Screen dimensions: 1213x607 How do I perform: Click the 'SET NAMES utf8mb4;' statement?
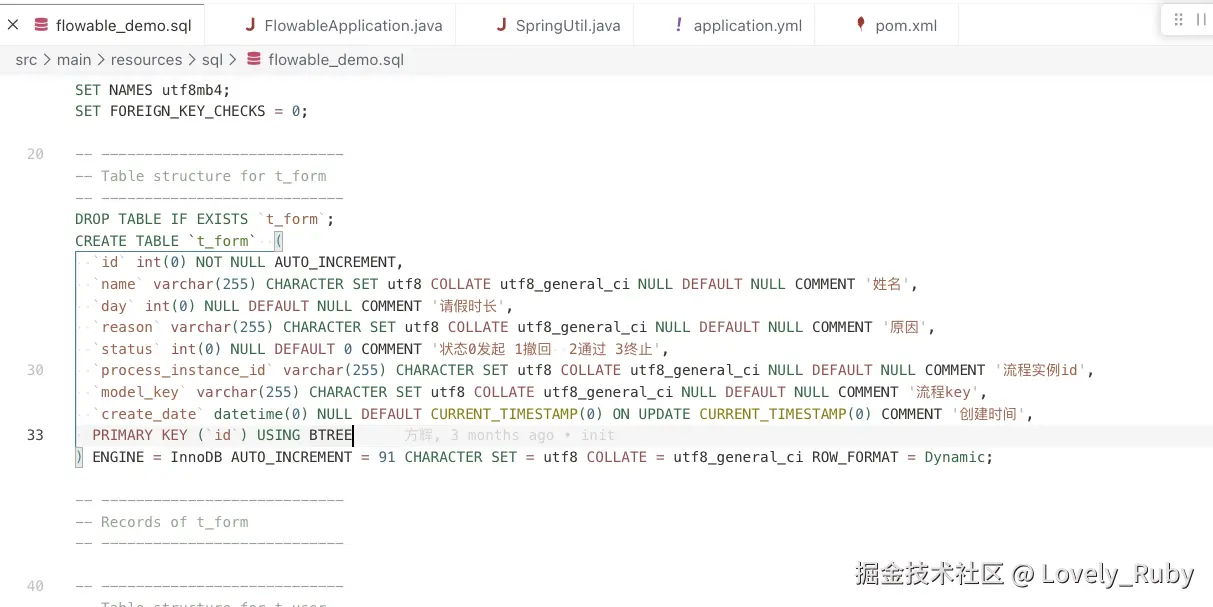153,90
